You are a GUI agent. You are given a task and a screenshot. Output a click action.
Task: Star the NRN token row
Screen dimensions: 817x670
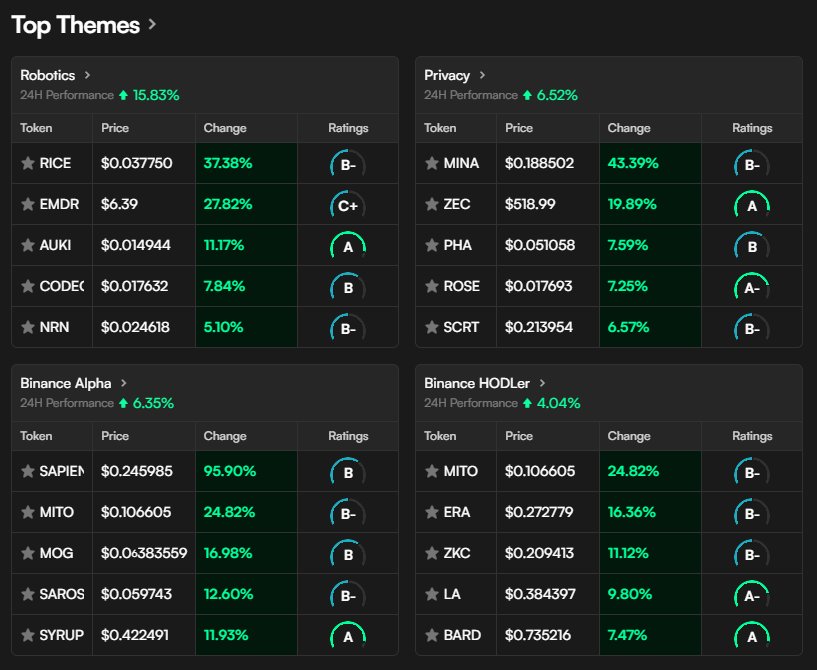(x=28, y=327)
